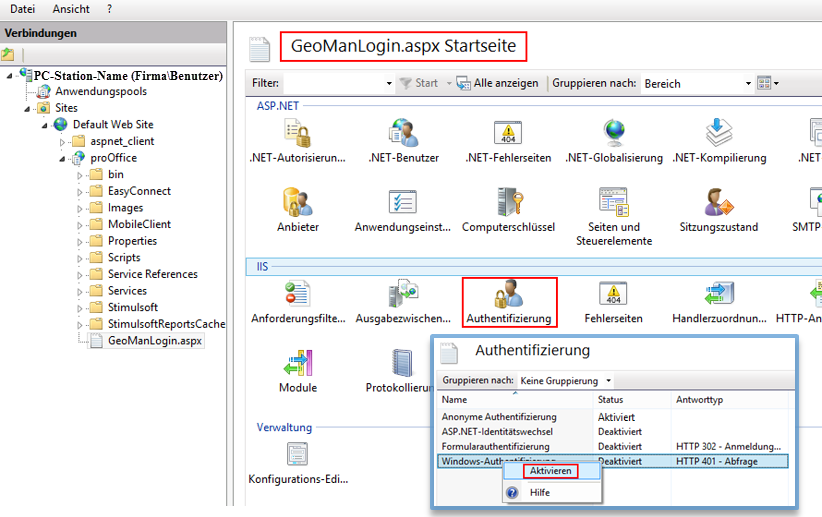Click the view mode icon in filter bar
822x517 pixels.
764,83
